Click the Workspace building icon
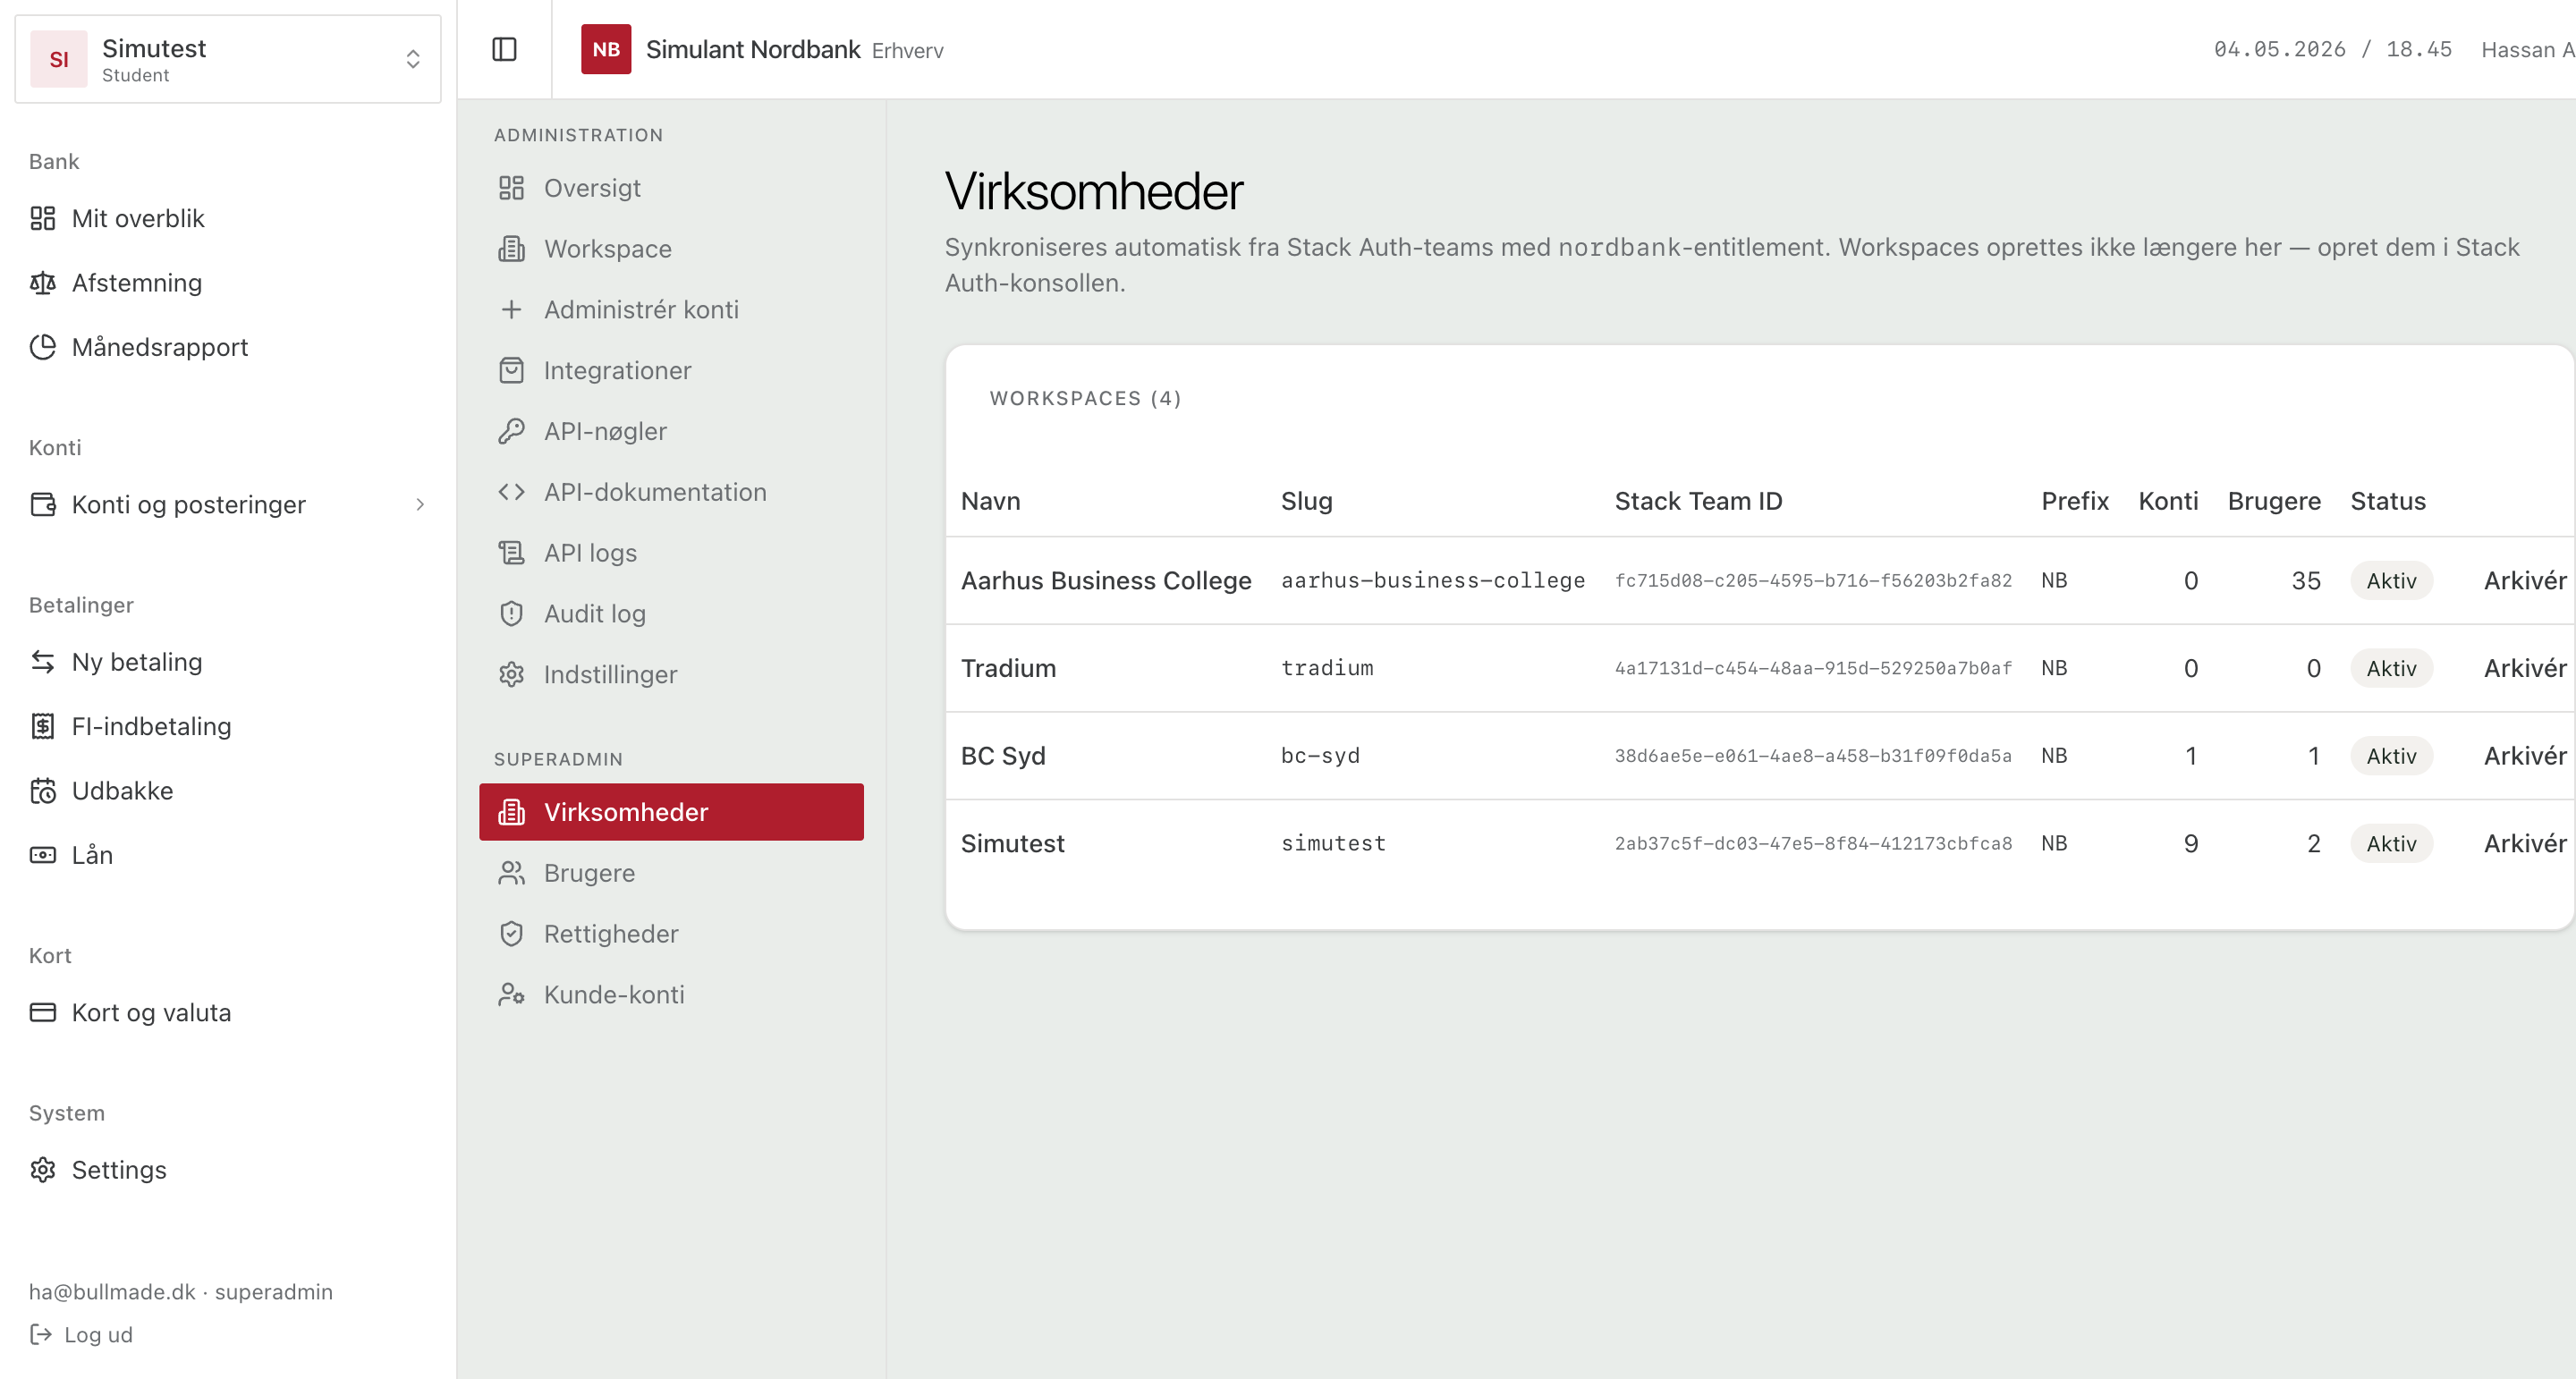 coord(511,249)
